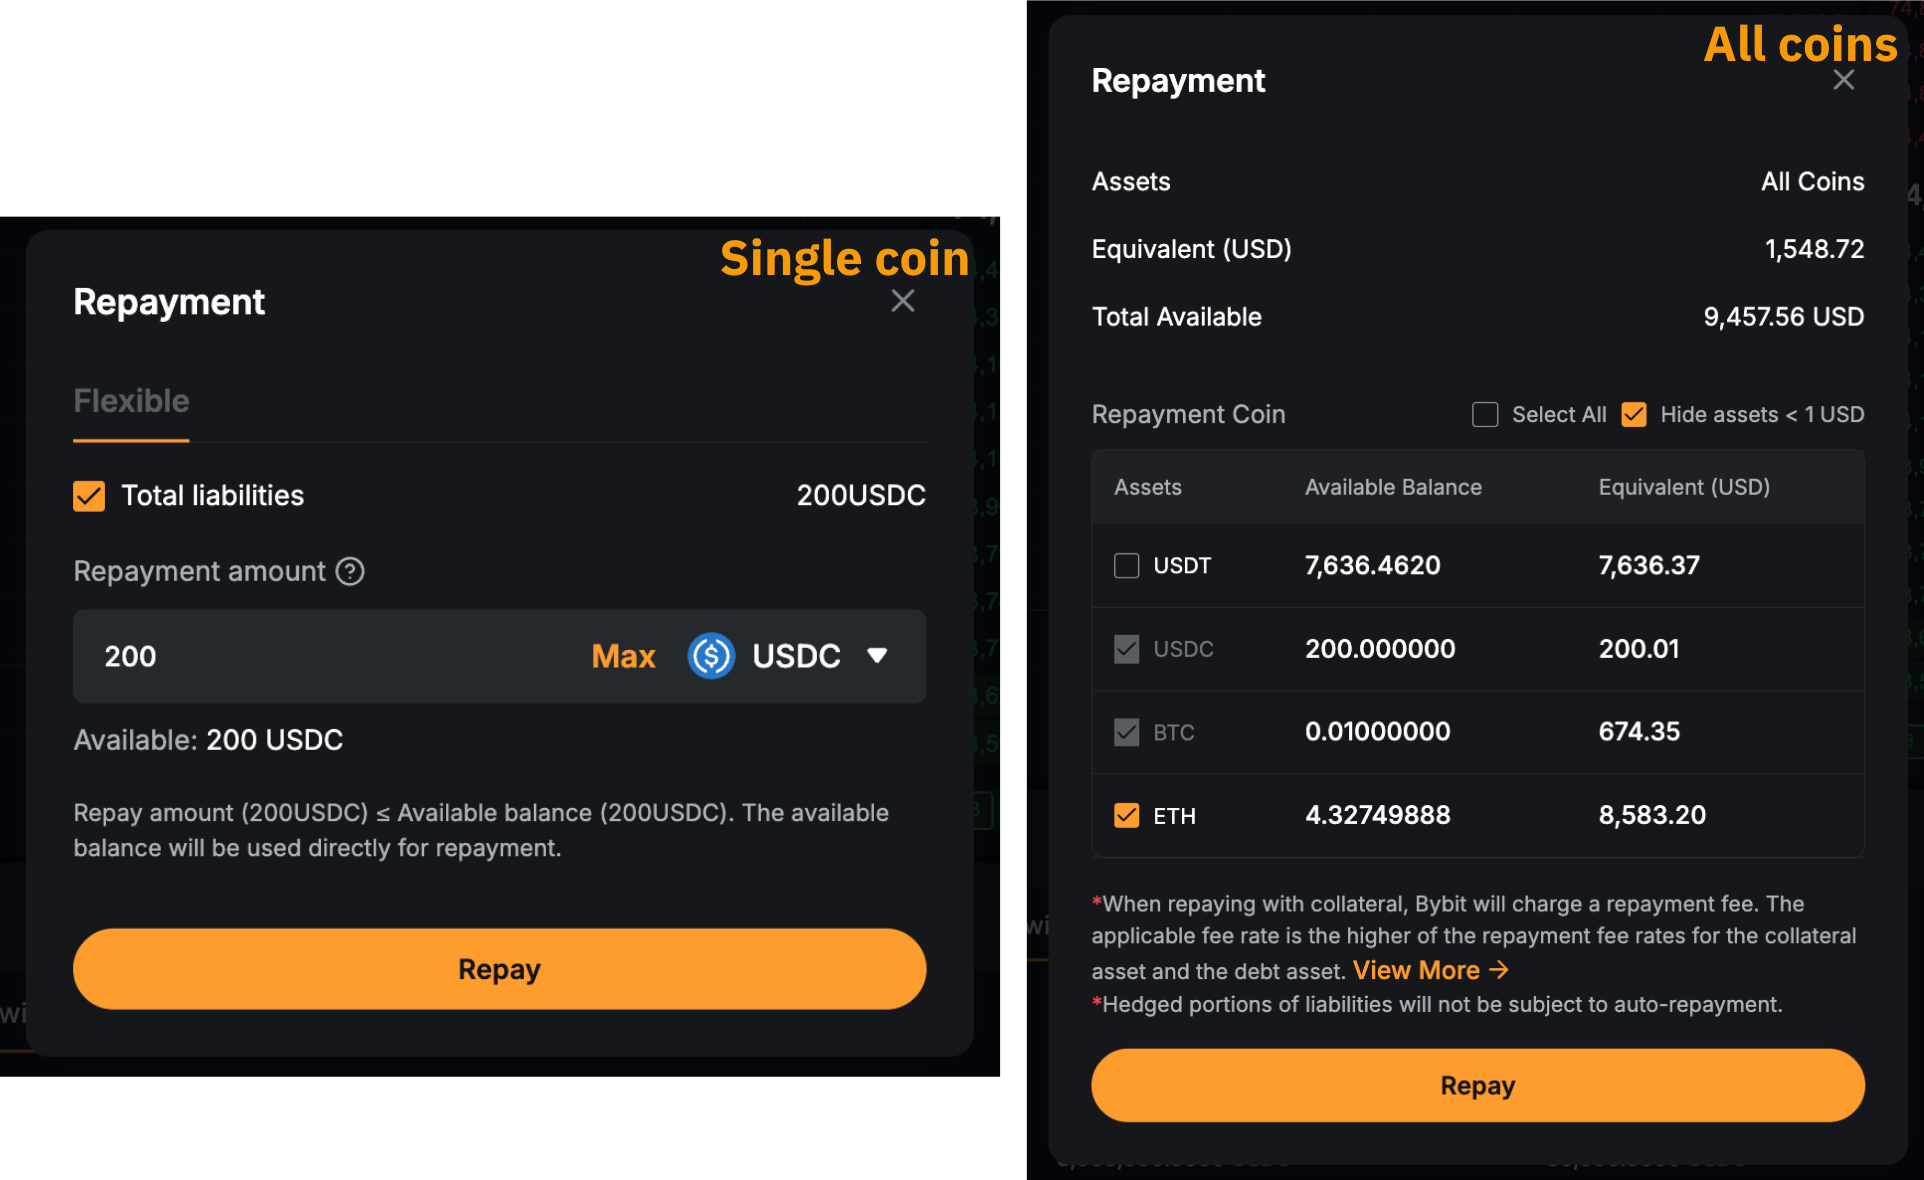Uncheck the ETH repayment coin
This screenshot has width=1924, height=1180.
1127,816
